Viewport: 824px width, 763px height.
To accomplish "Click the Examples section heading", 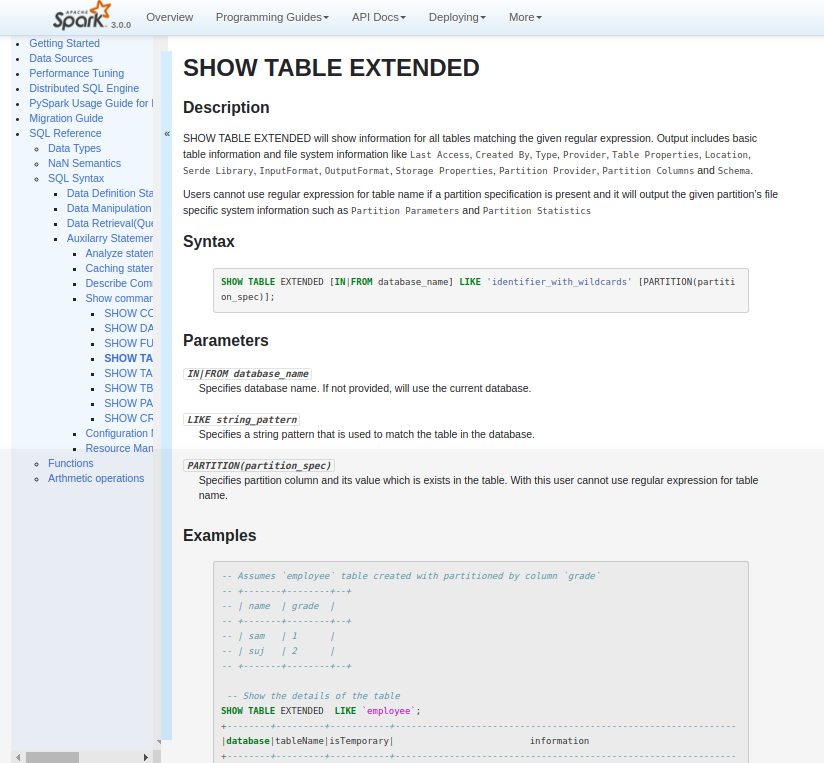I will click(x=220, y=535).
